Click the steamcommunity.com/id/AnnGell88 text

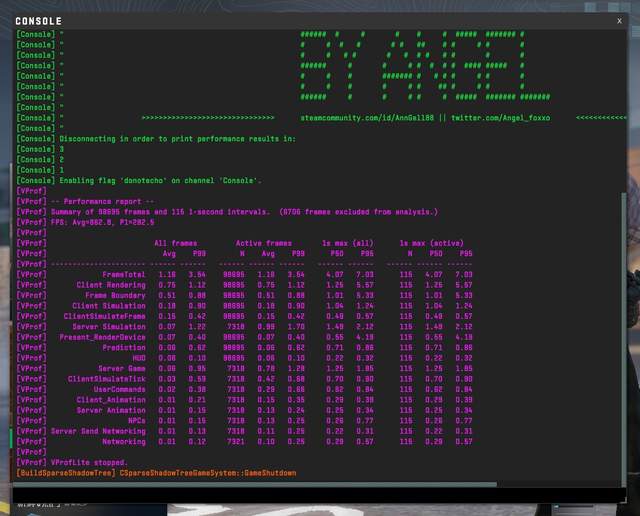367,118
